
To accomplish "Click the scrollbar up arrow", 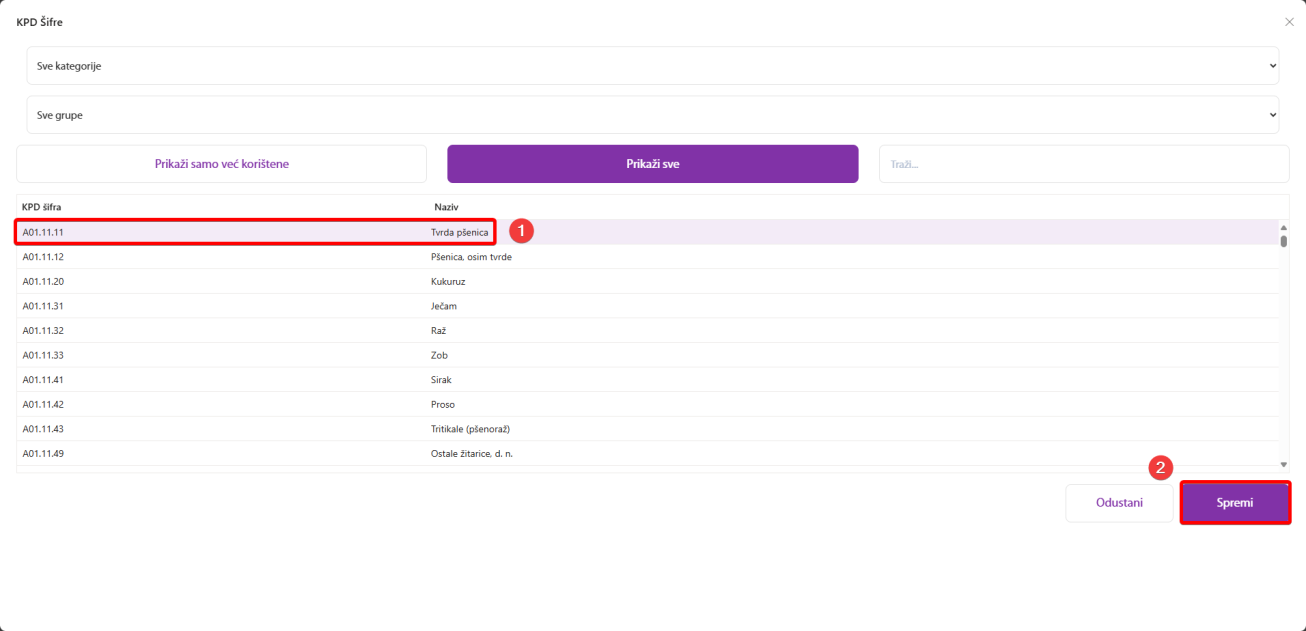I will [1284, 227].
